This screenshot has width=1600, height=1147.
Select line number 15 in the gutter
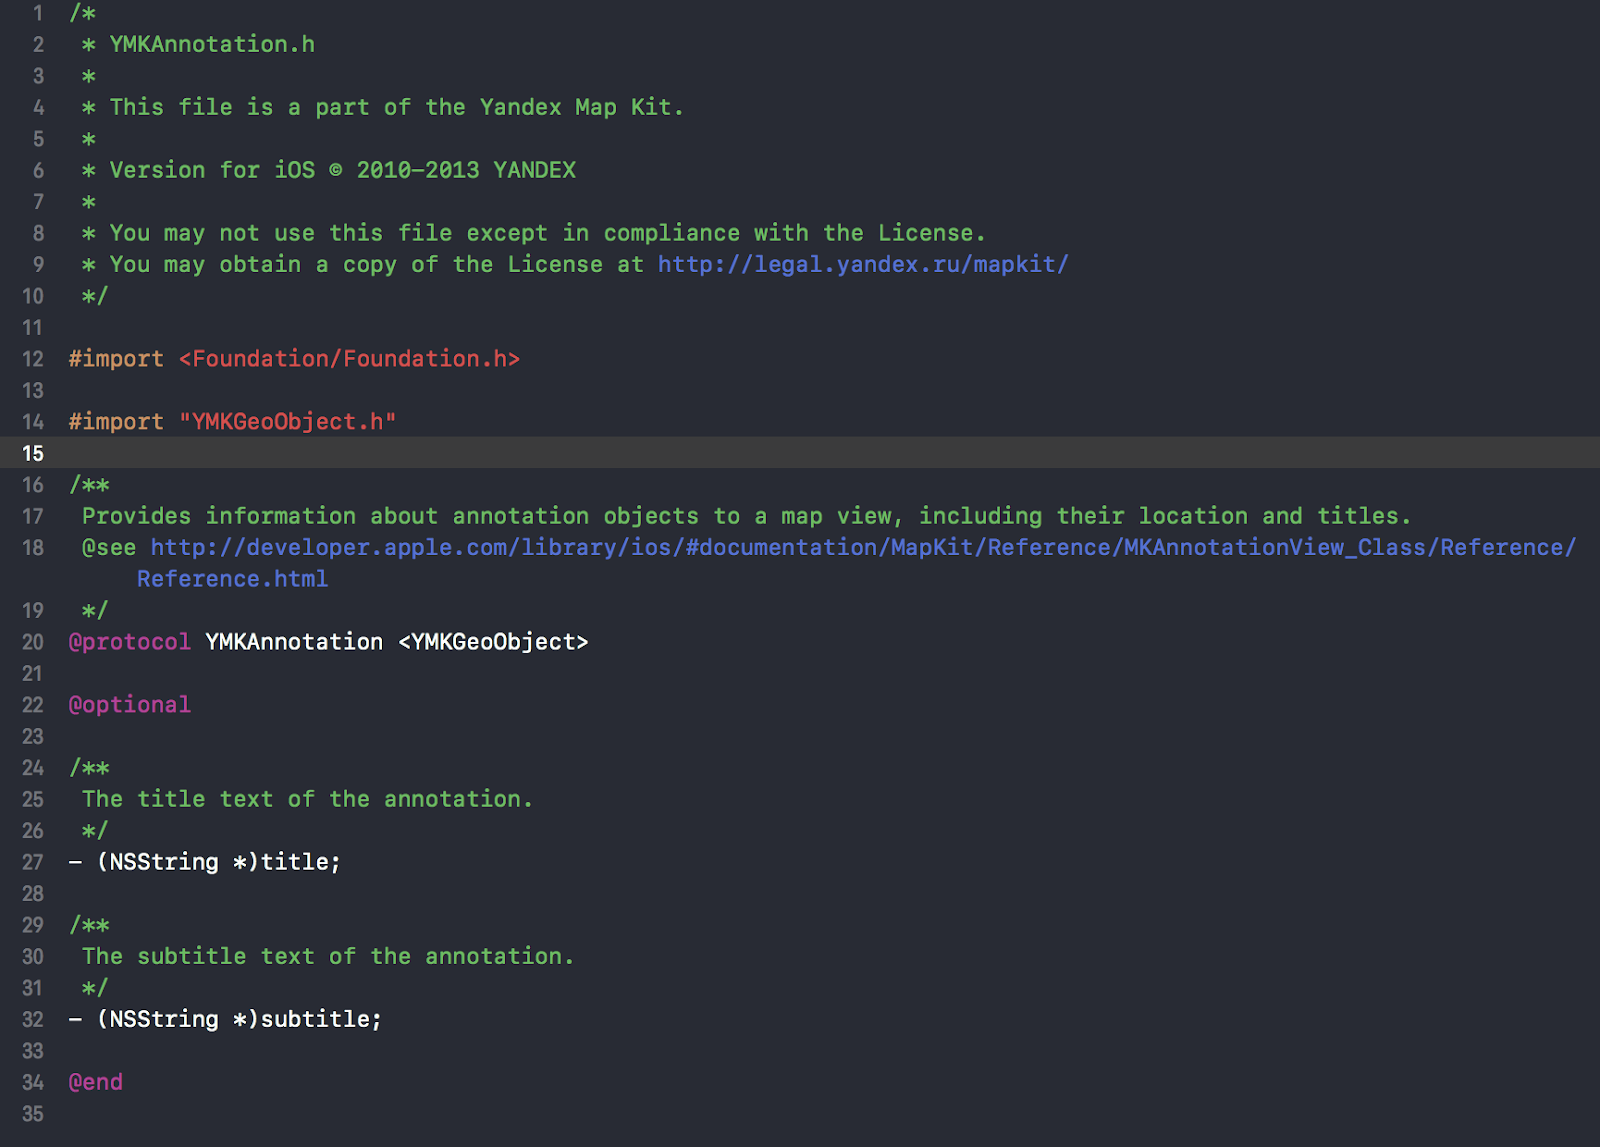click(x=33, y=453)
